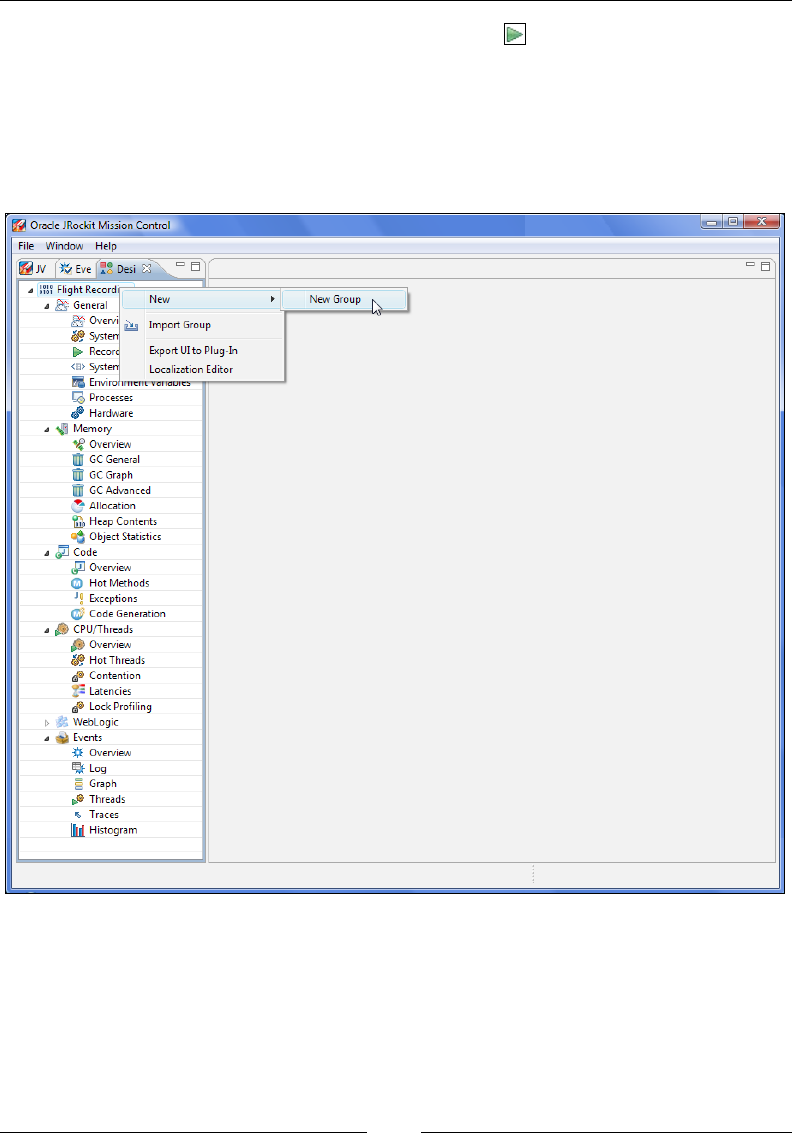Viewport: 792px width, 1142px height.
Task: Collapse the Code group
Action: click(47, 553)
